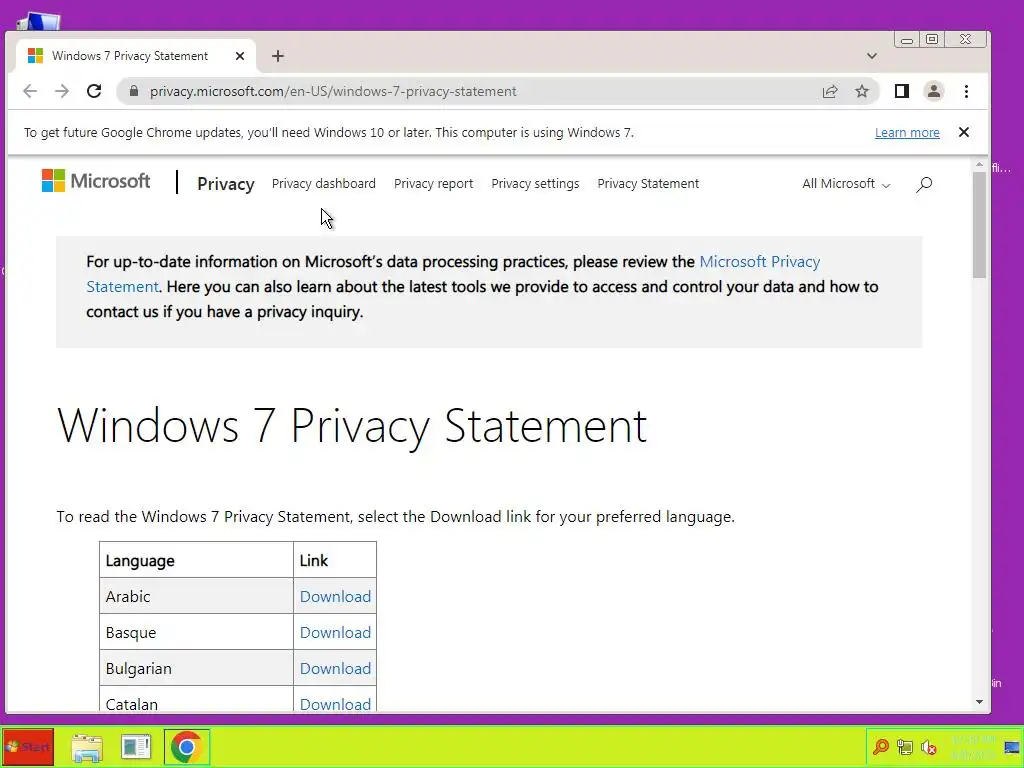Download the Bulgarian privacy statement
Screen dimensions: 1024x768
[x=335, y=668]
